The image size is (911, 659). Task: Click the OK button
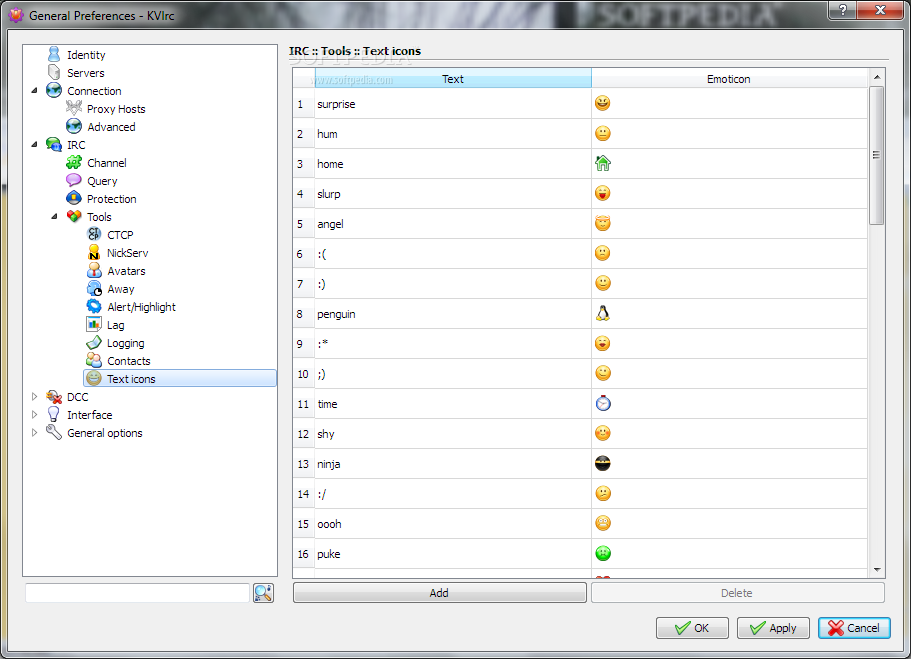pos(692,628)
